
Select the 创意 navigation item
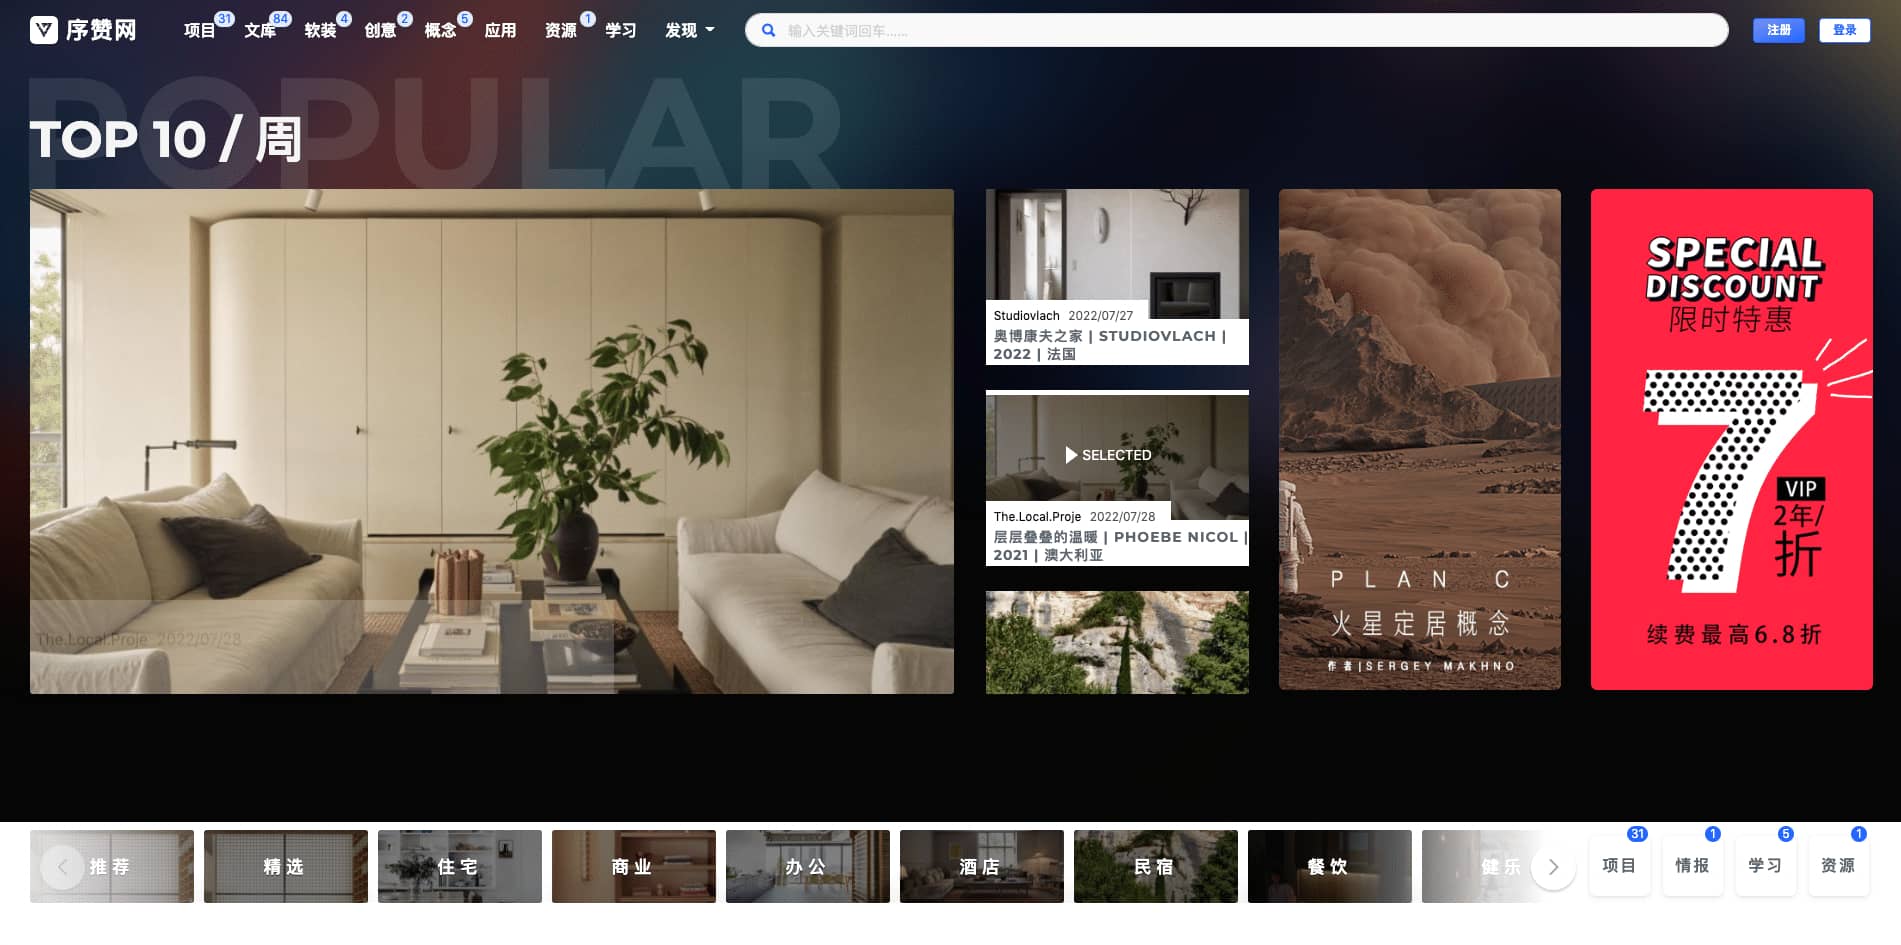point(380,30)
